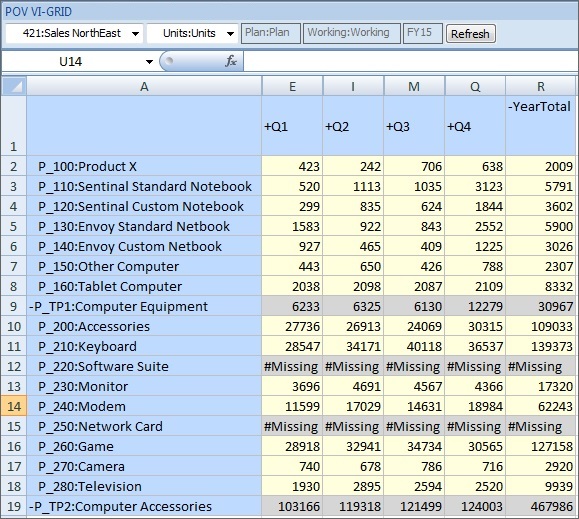Click the P_270:Camera cell
The height and width of the screenshot is (519, 579).
[x=144, y=466]
